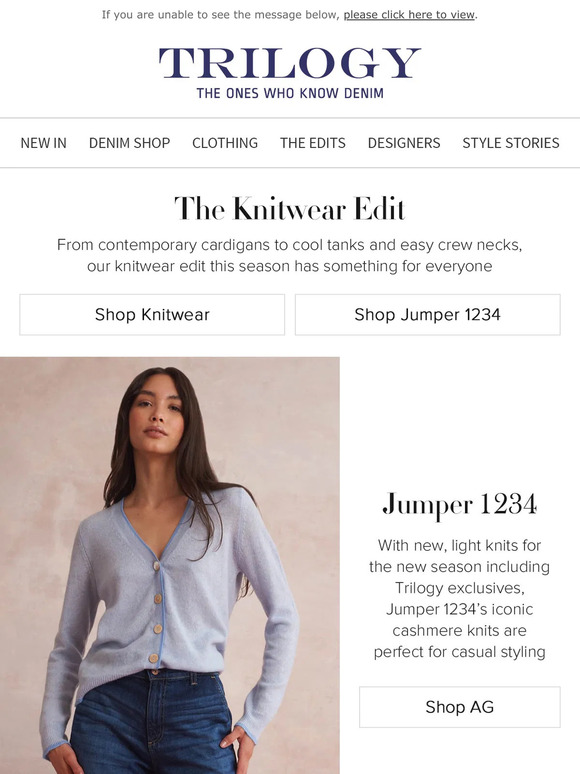This screenshot has height=774, width=580.
Task: Click the 'Jumper 1234' section heading
Action: [460, 504]
